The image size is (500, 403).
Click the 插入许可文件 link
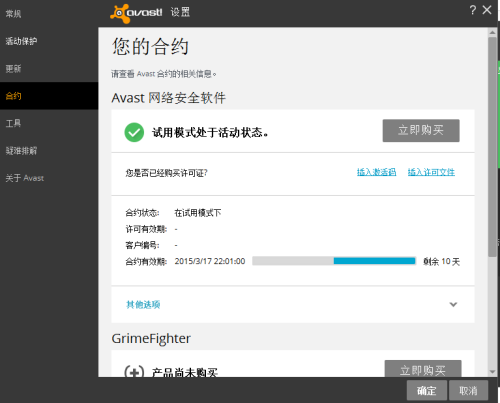tap(431, 172)
